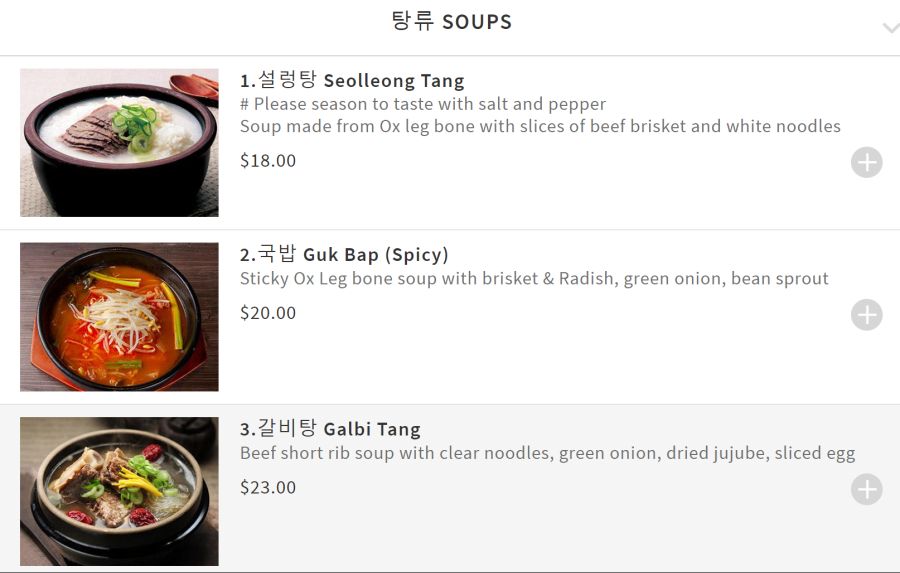The height and width of the screenshot is (573, 900).
Task: Click the $23.00 price
Action: [268, 488]
